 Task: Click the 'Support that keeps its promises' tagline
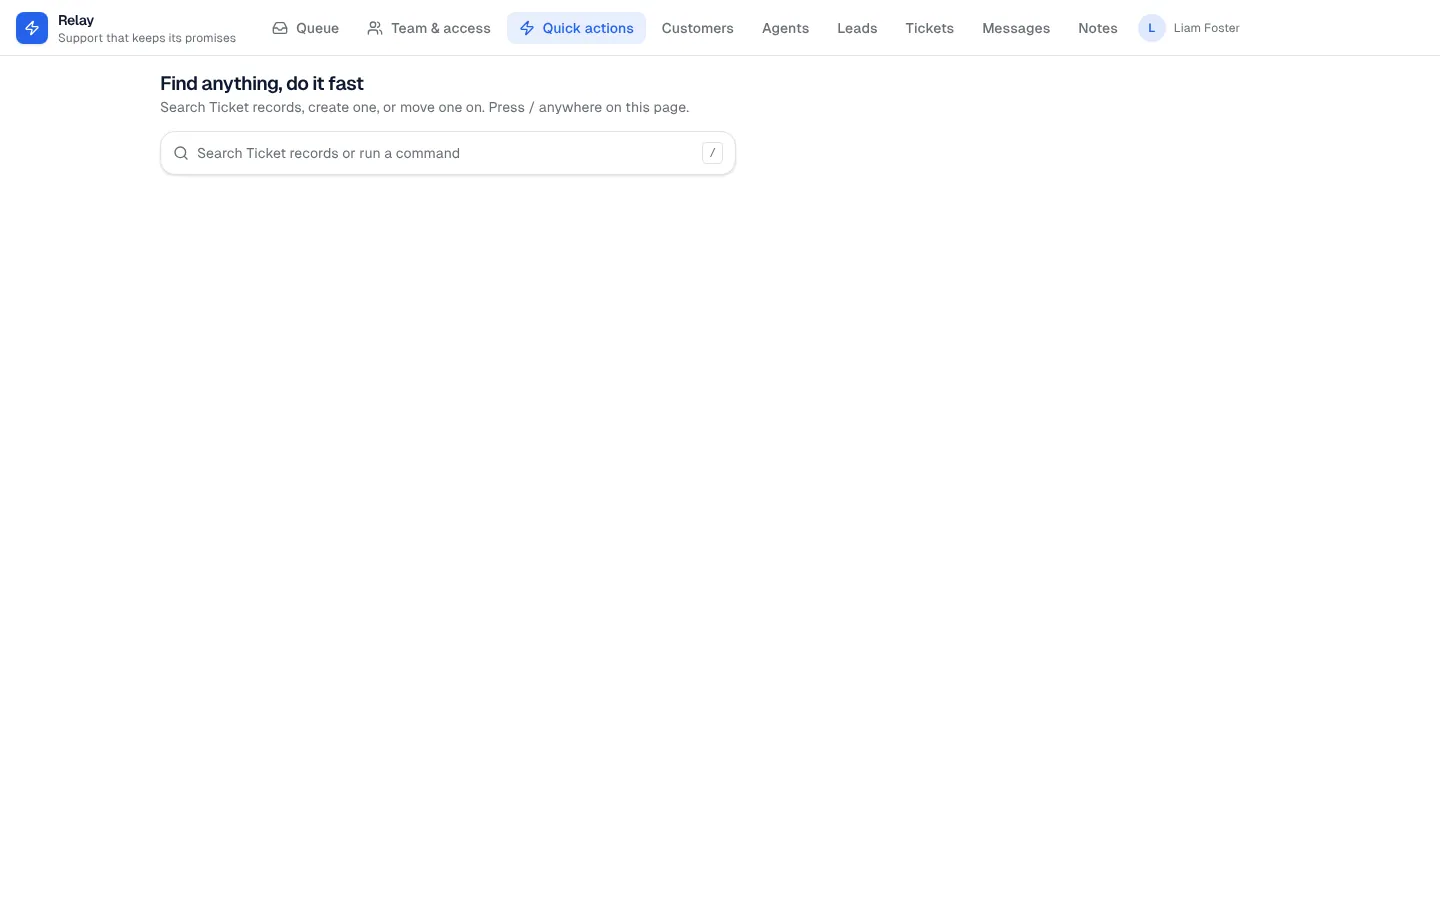tap(147, 38)
